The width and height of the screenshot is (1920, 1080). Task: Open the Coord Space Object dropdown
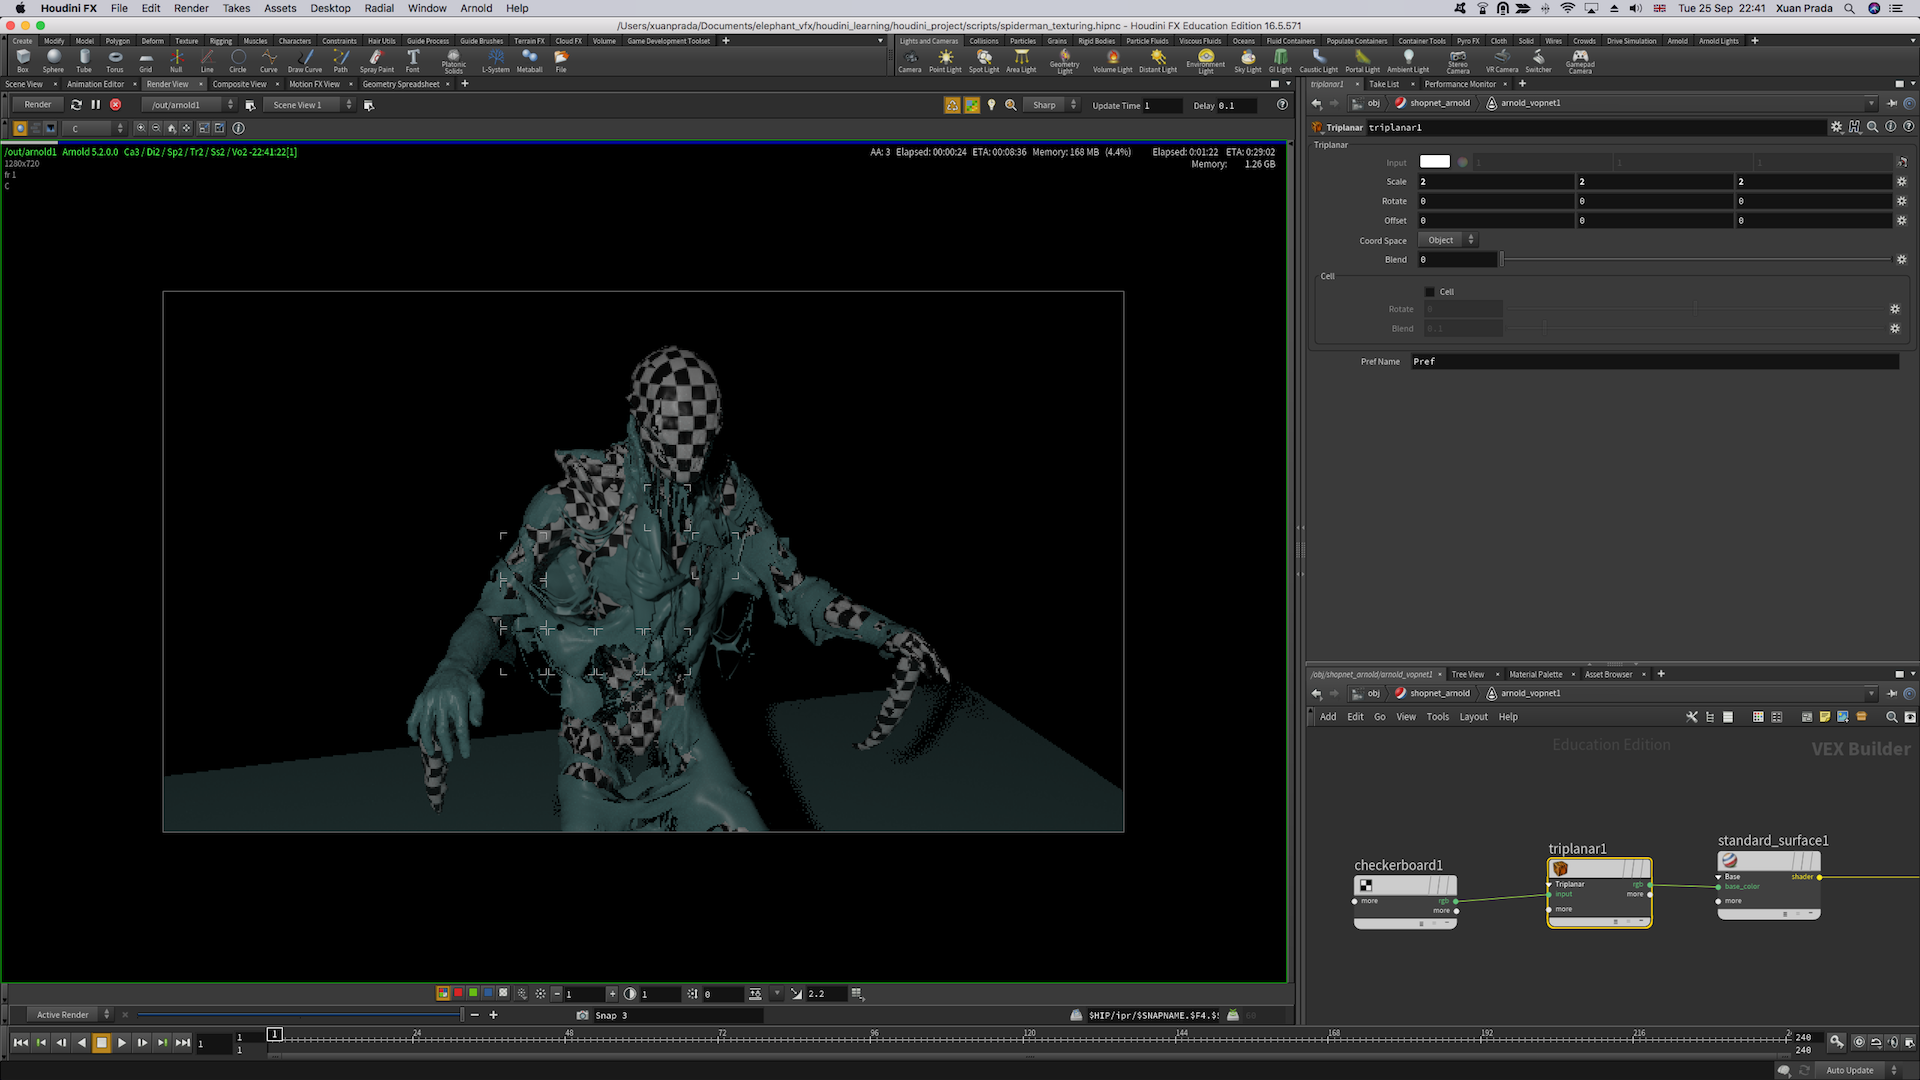1447,240
